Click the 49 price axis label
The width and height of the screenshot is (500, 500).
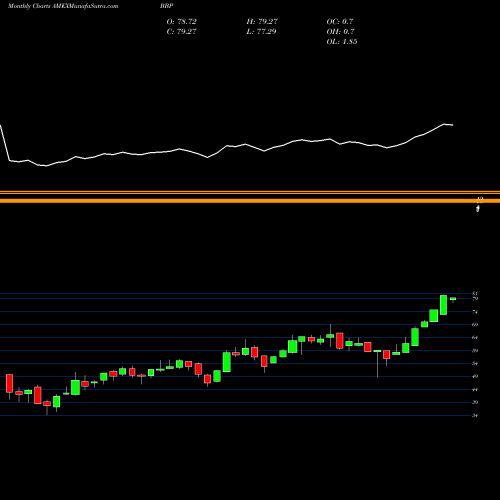[x=475, y=376]
